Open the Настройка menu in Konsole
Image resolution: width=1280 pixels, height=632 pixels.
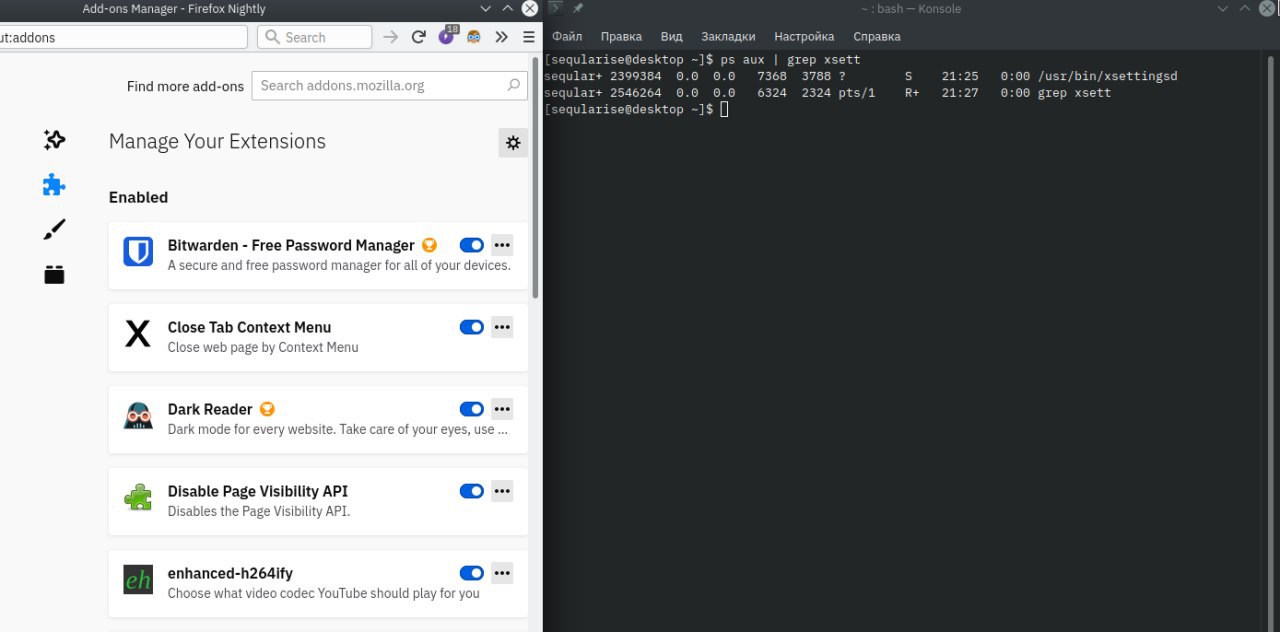point(804,36)
